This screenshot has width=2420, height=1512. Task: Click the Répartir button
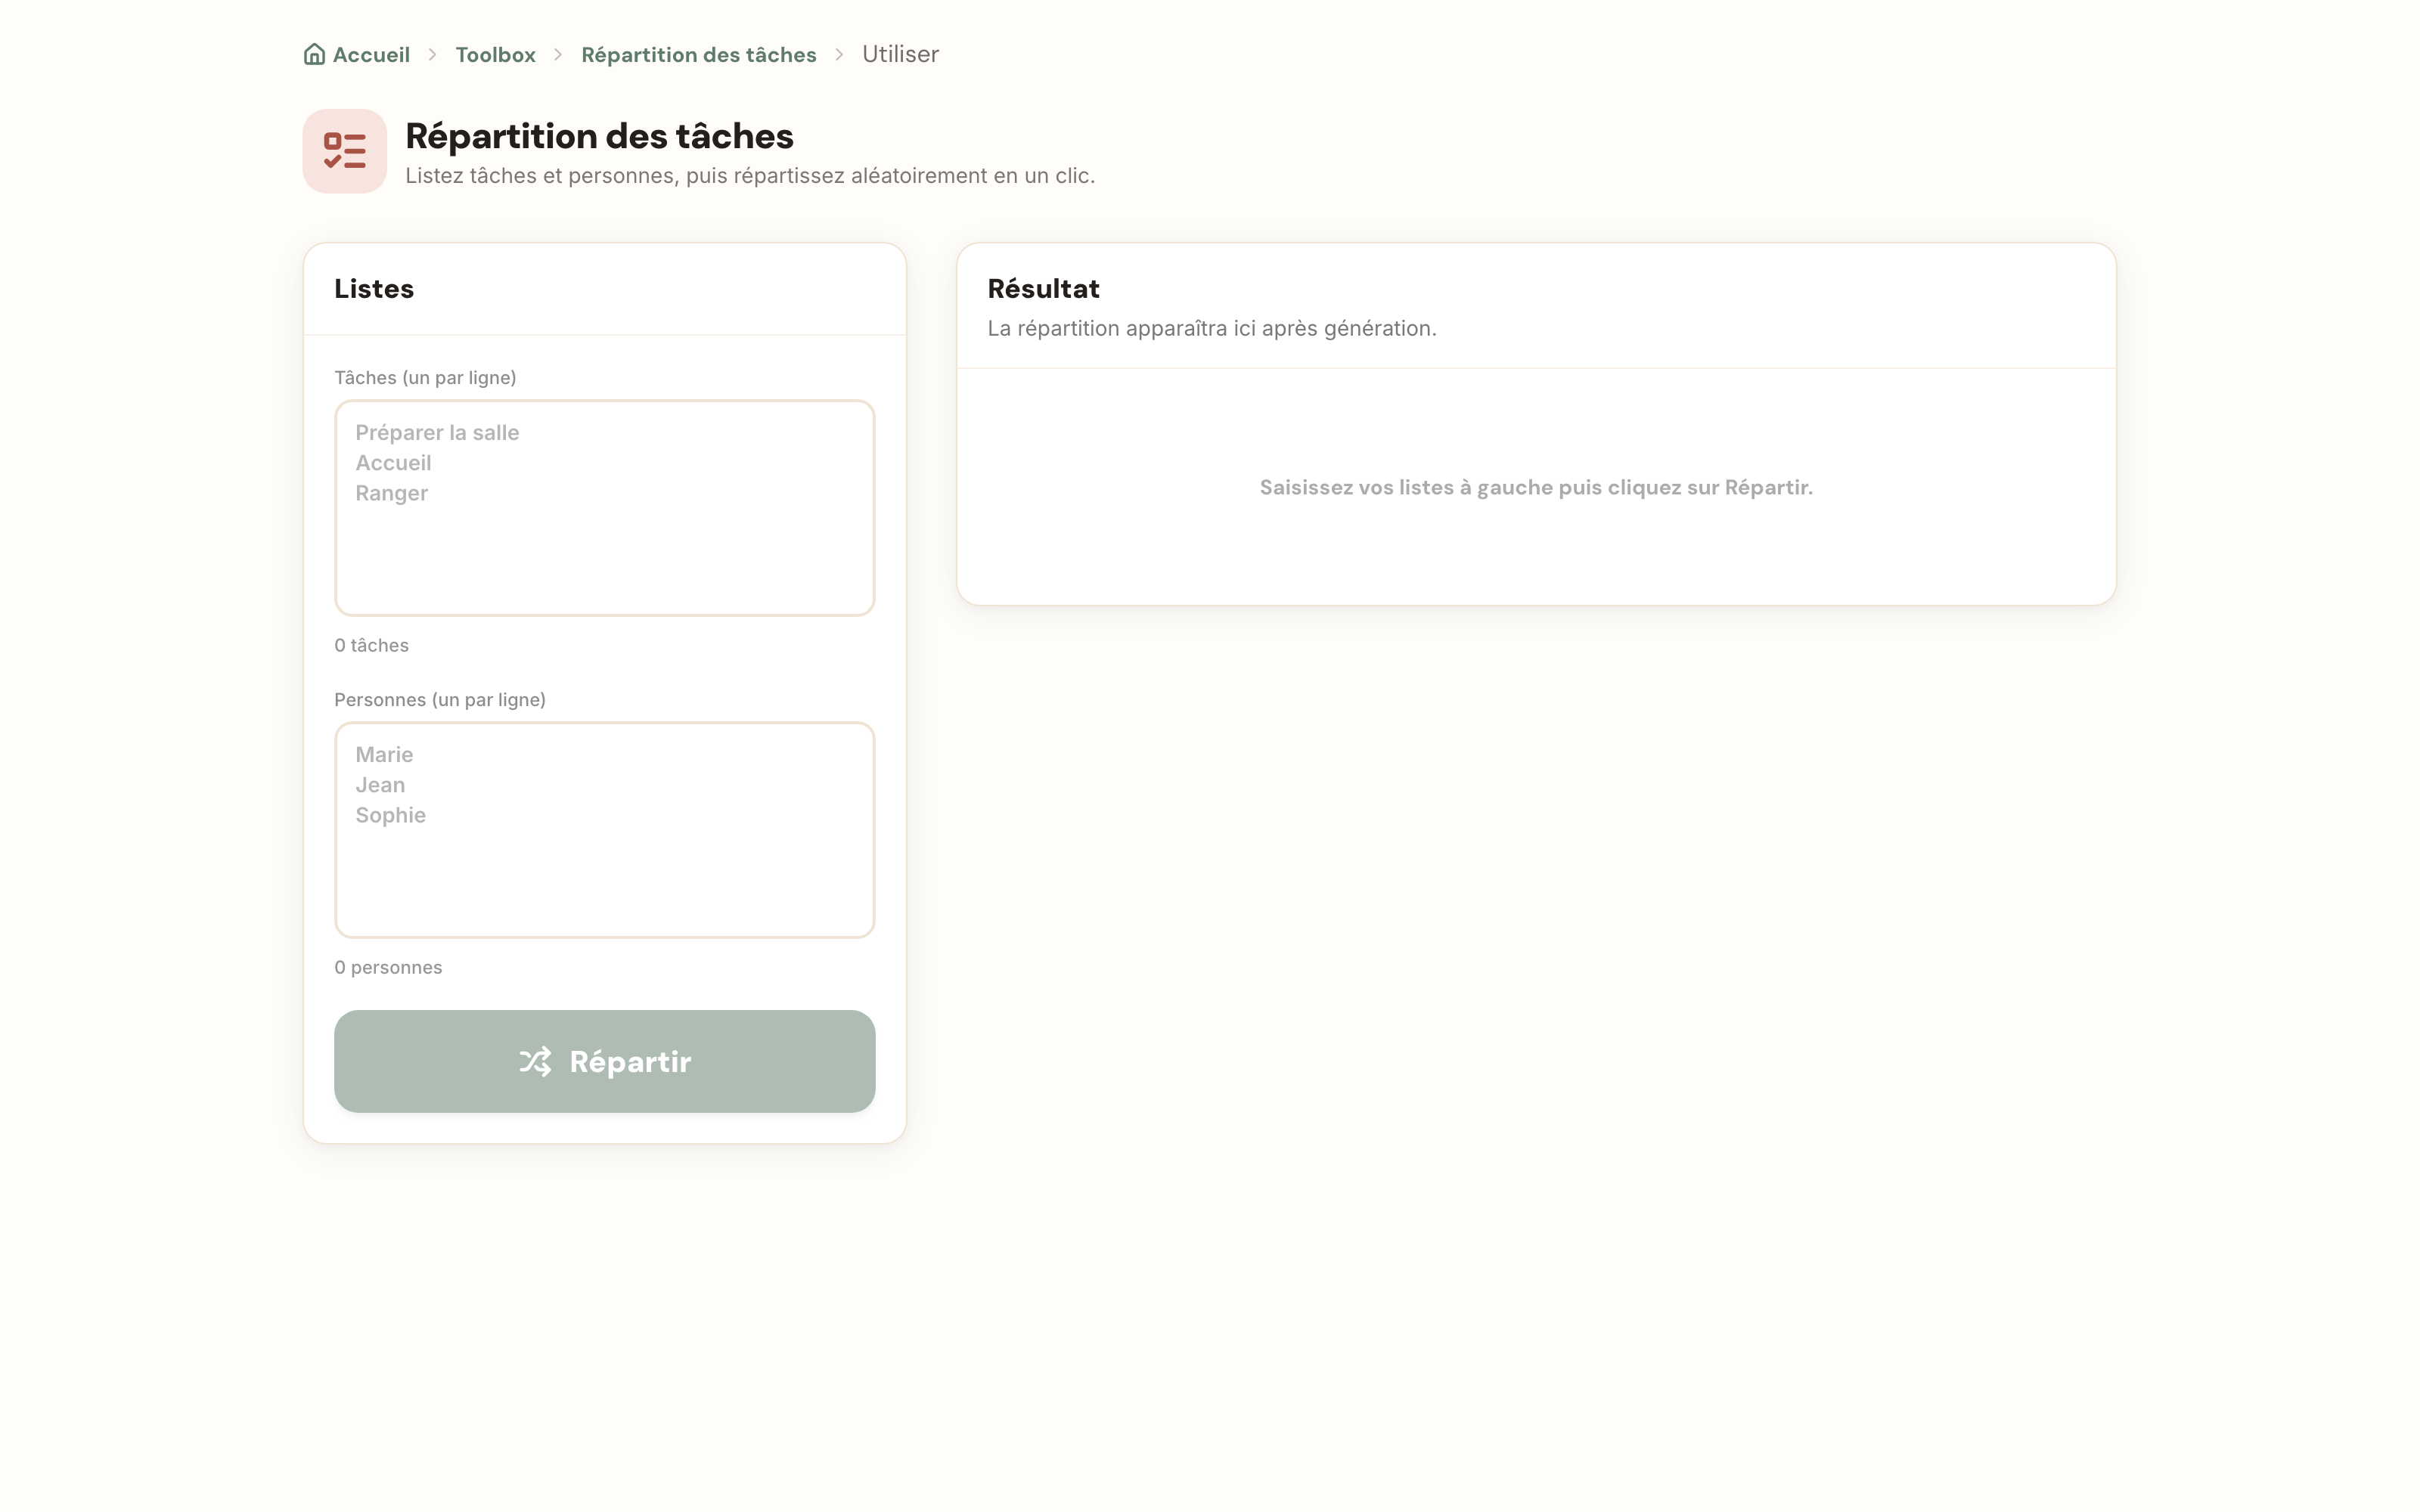(x=604, y=1061)
